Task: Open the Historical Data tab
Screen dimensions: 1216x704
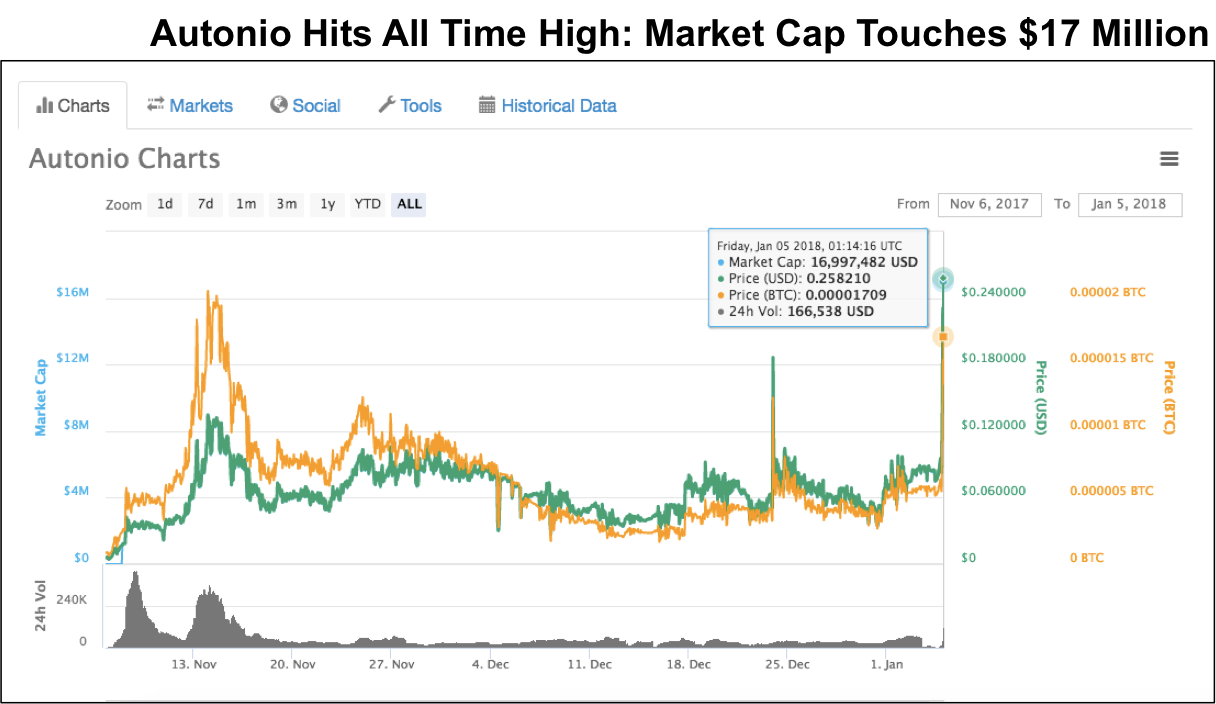Action: coord(547,105)
